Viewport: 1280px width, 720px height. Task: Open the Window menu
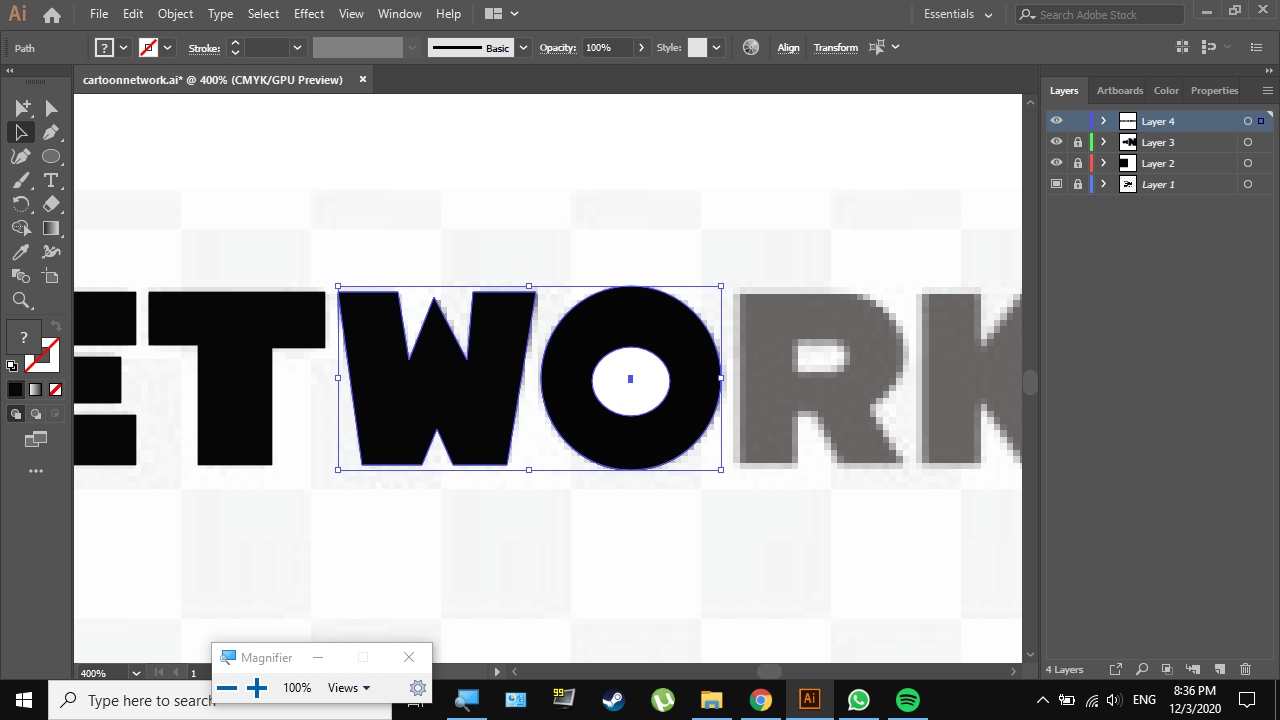tap(399, 14)
